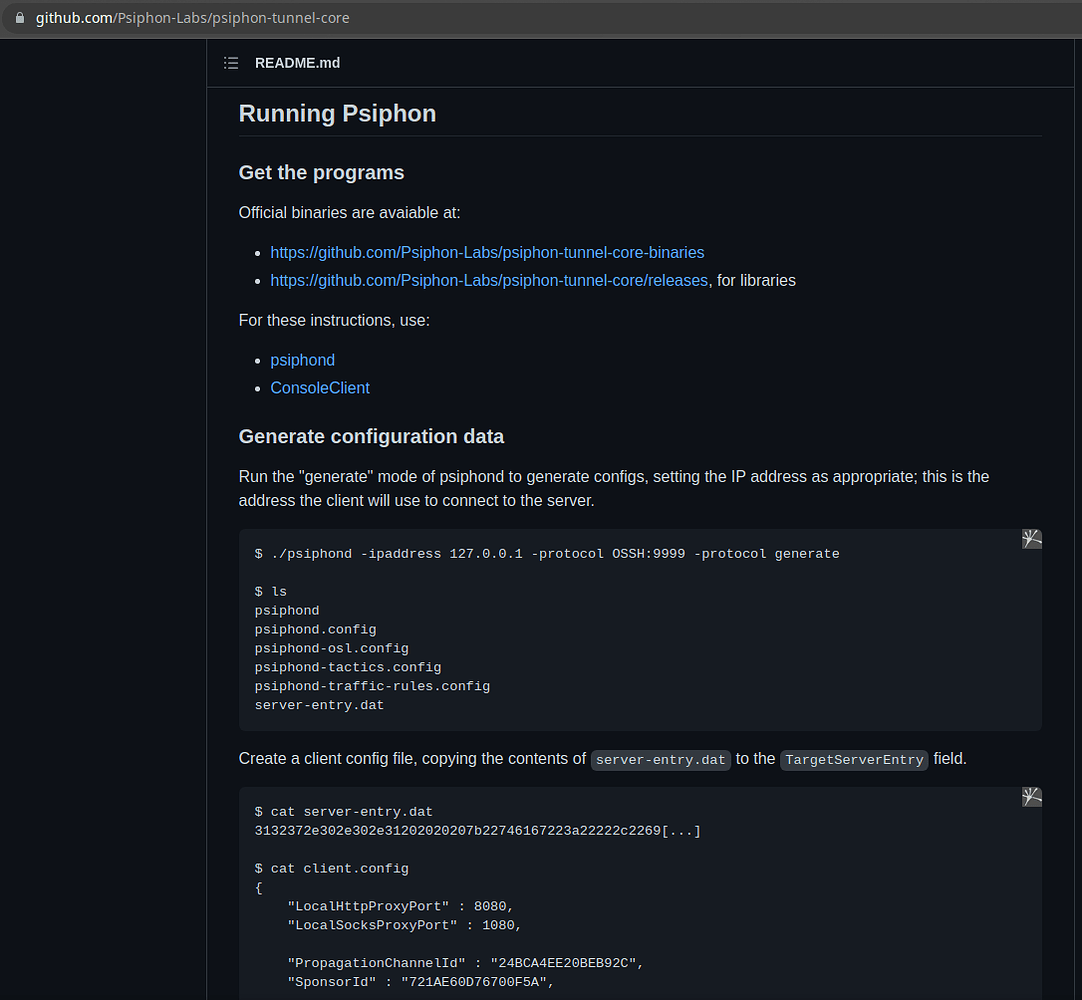The height and width of the screenshot is (1000, 1082).
Task: Follow the psiphond link
Action: (x=302, y=360)
